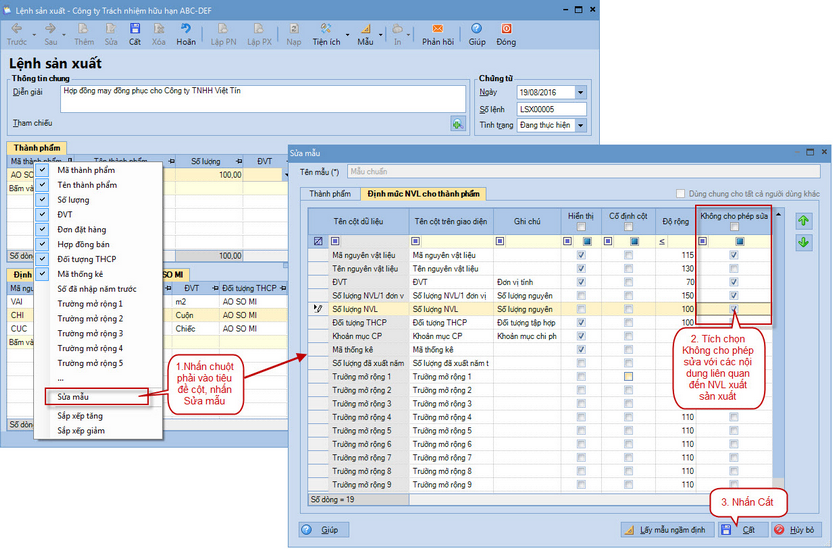Click the Sửa mẫu grid vertical scrollbar
Screen dimensions: 833x549
(x=778, y=351)
